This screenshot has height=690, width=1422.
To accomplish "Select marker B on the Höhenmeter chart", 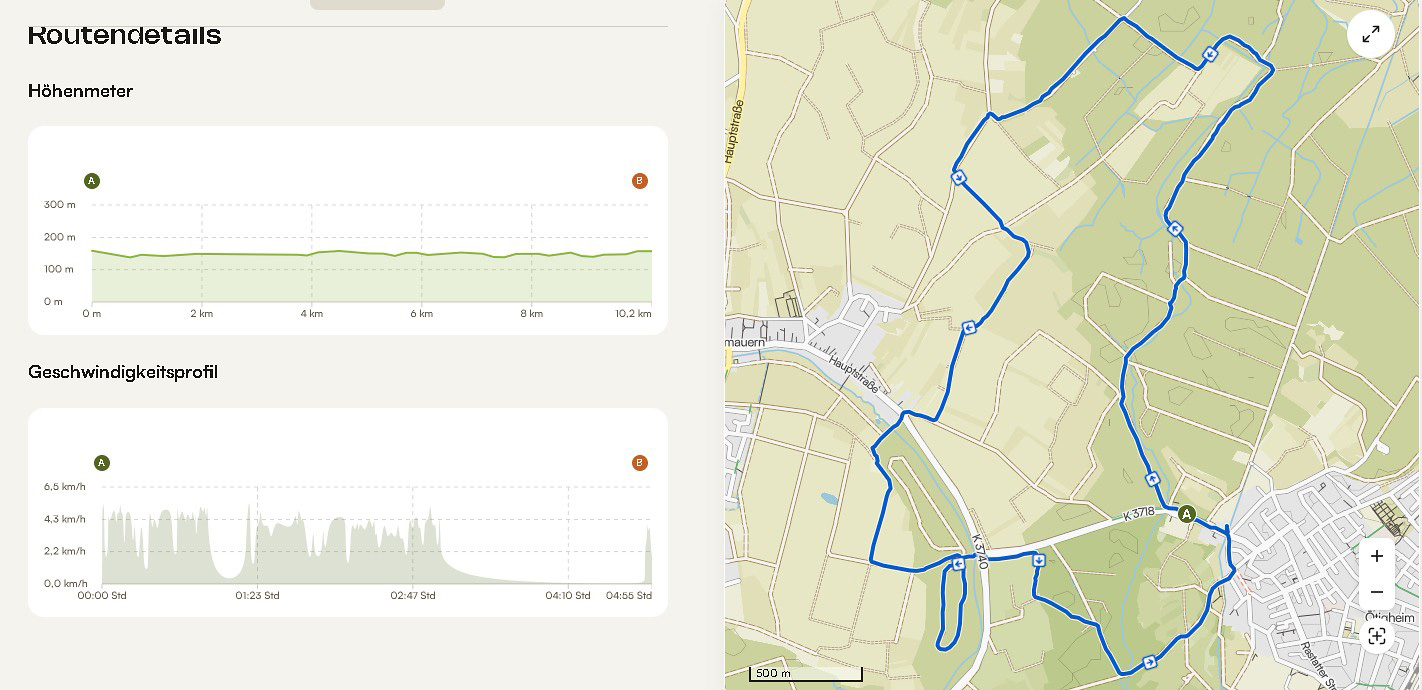I will 640,181.
